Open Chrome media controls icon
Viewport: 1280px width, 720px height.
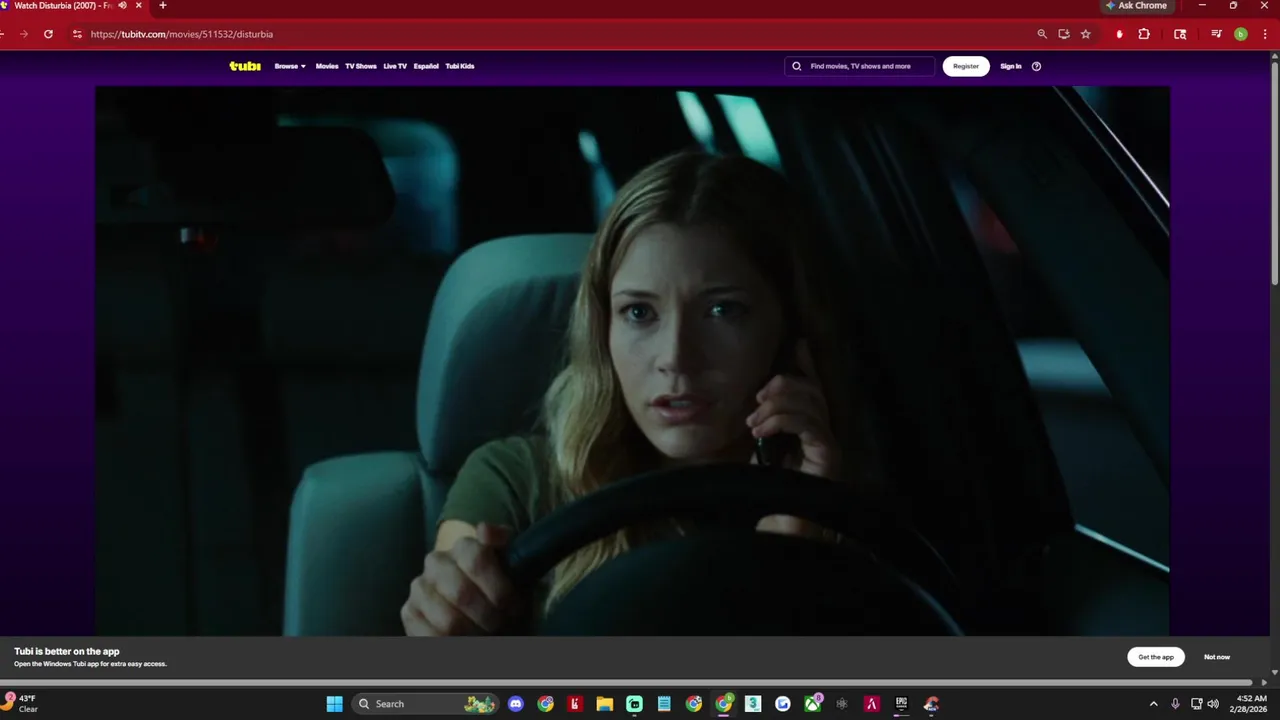tap(1216, 34)
